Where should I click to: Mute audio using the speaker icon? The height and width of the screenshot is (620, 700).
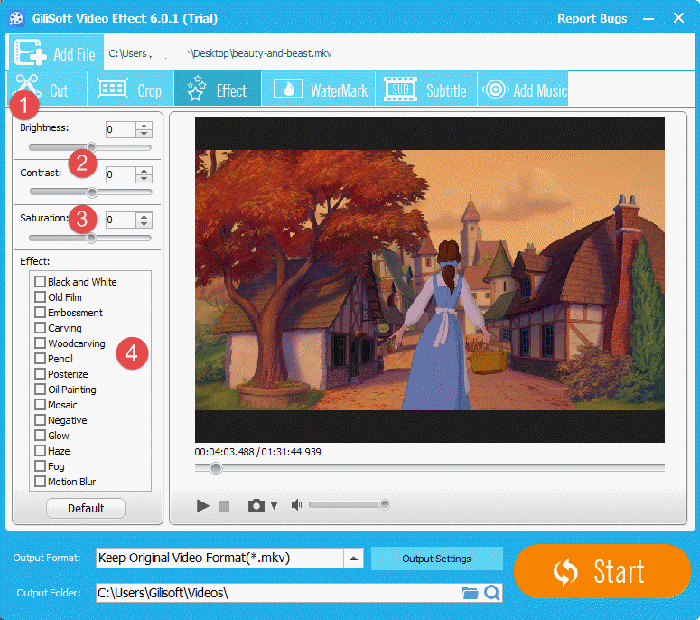click(296, 506)
